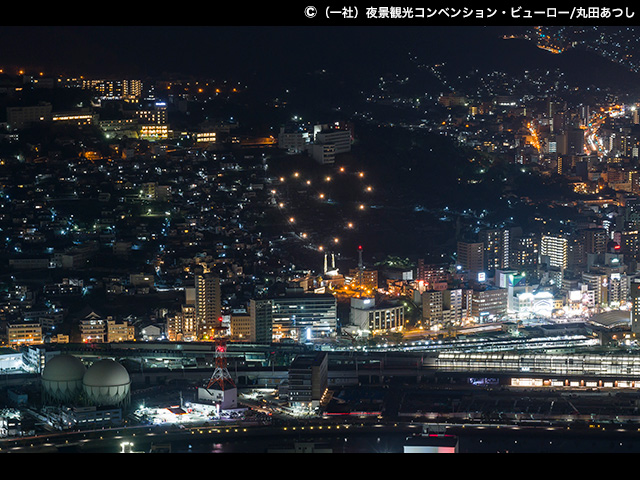The height and width of the screenshot is (480, 640).
Task: Click the red and white lattice tower
Action: 220,368
